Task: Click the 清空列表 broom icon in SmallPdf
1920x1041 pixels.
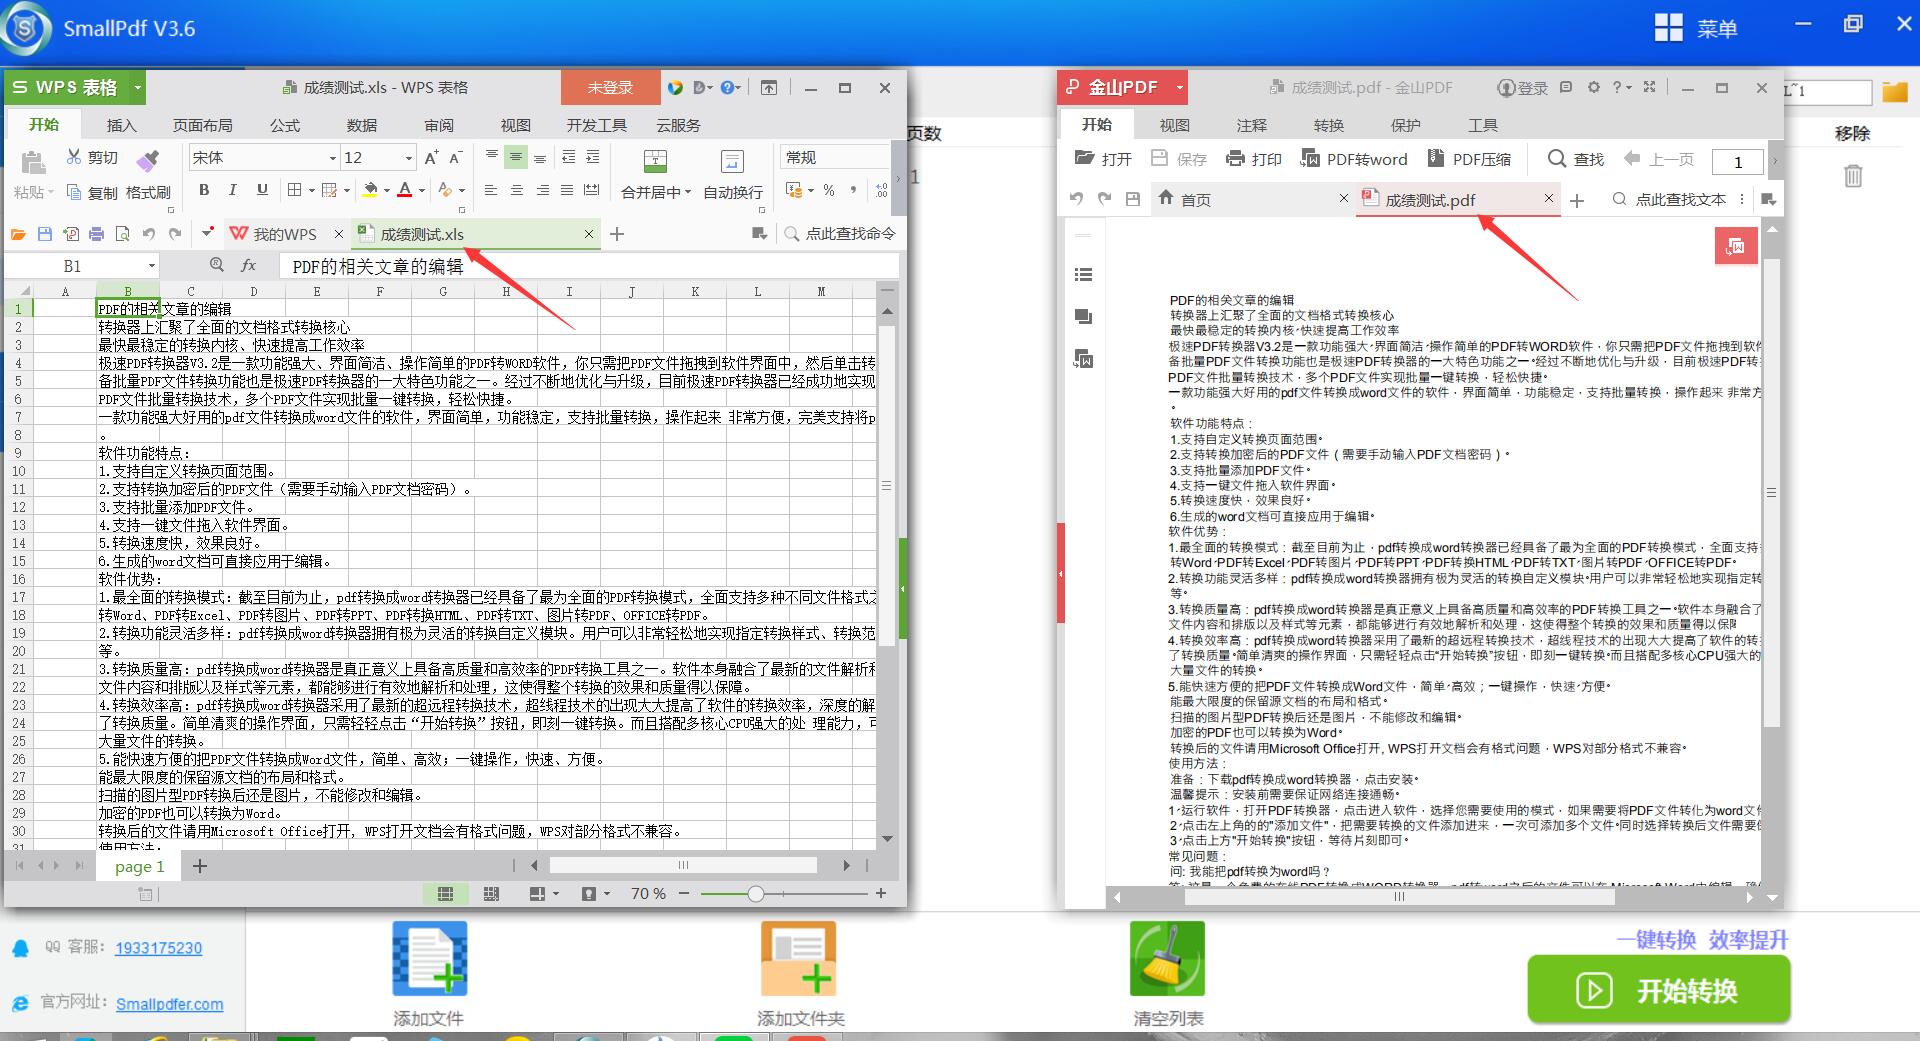Action: (x=1167, y=958)
